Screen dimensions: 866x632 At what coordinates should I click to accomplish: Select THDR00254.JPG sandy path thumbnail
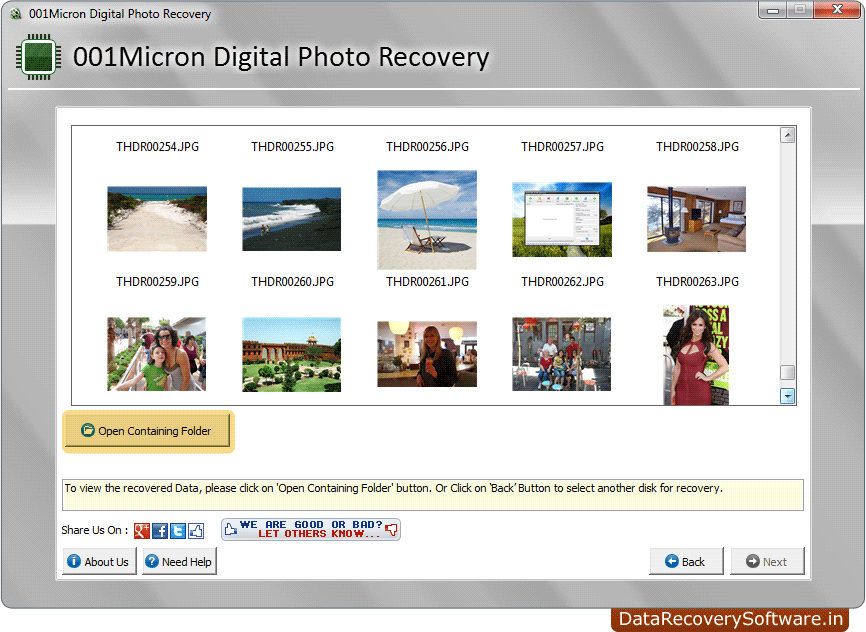tap(157, 219)
